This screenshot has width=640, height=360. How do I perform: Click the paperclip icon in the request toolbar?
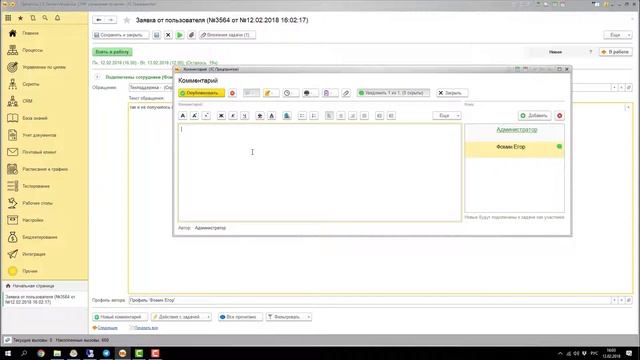[191, 35]
